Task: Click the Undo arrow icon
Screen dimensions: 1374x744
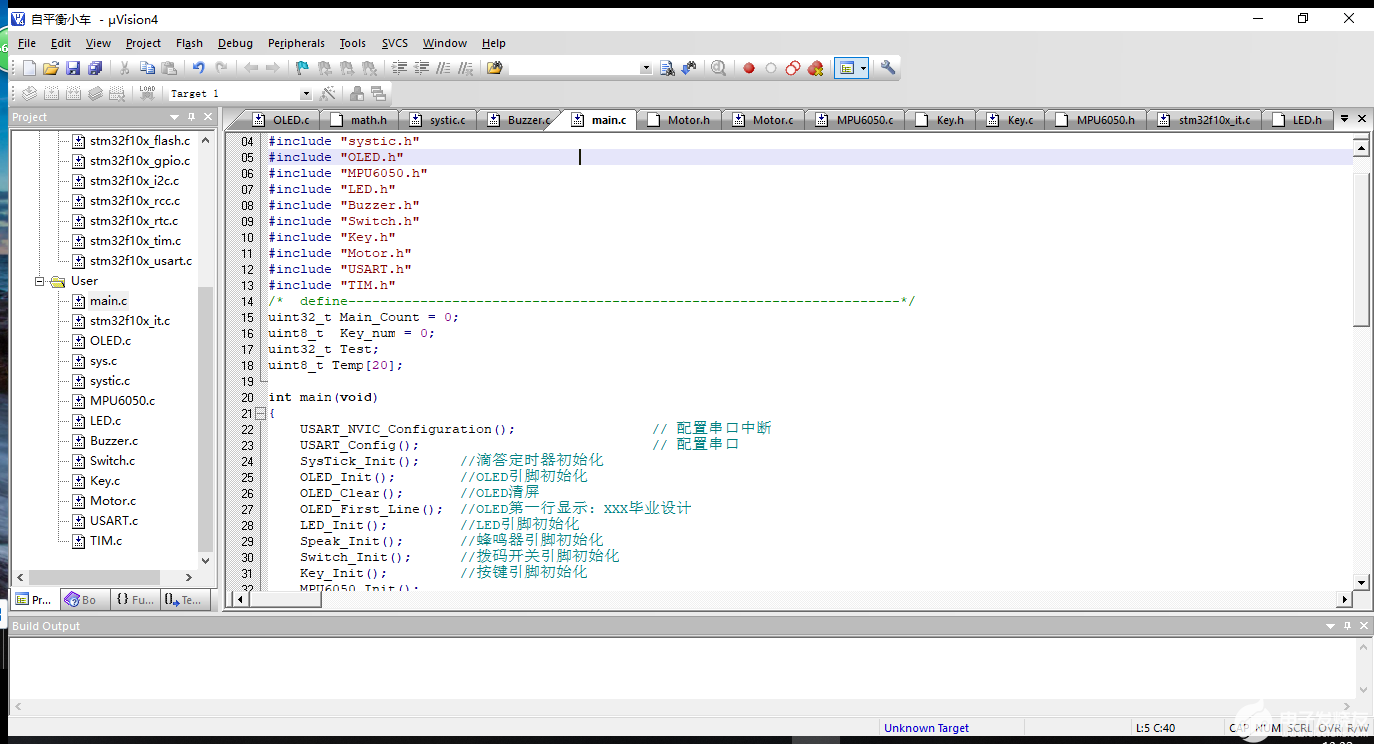Action: coord(198,68)
